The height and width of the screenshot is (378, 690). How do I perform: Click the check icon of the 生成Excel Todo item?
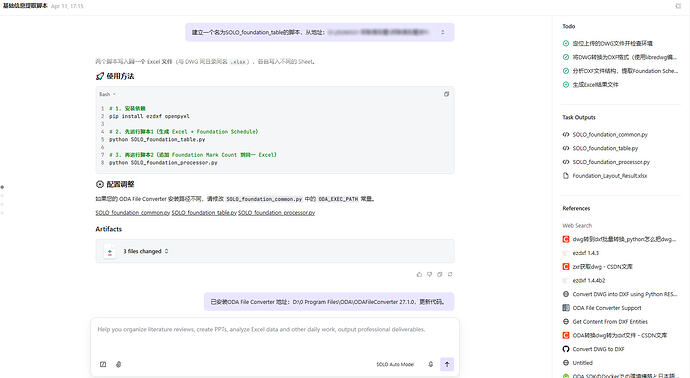tap(566, 84)
